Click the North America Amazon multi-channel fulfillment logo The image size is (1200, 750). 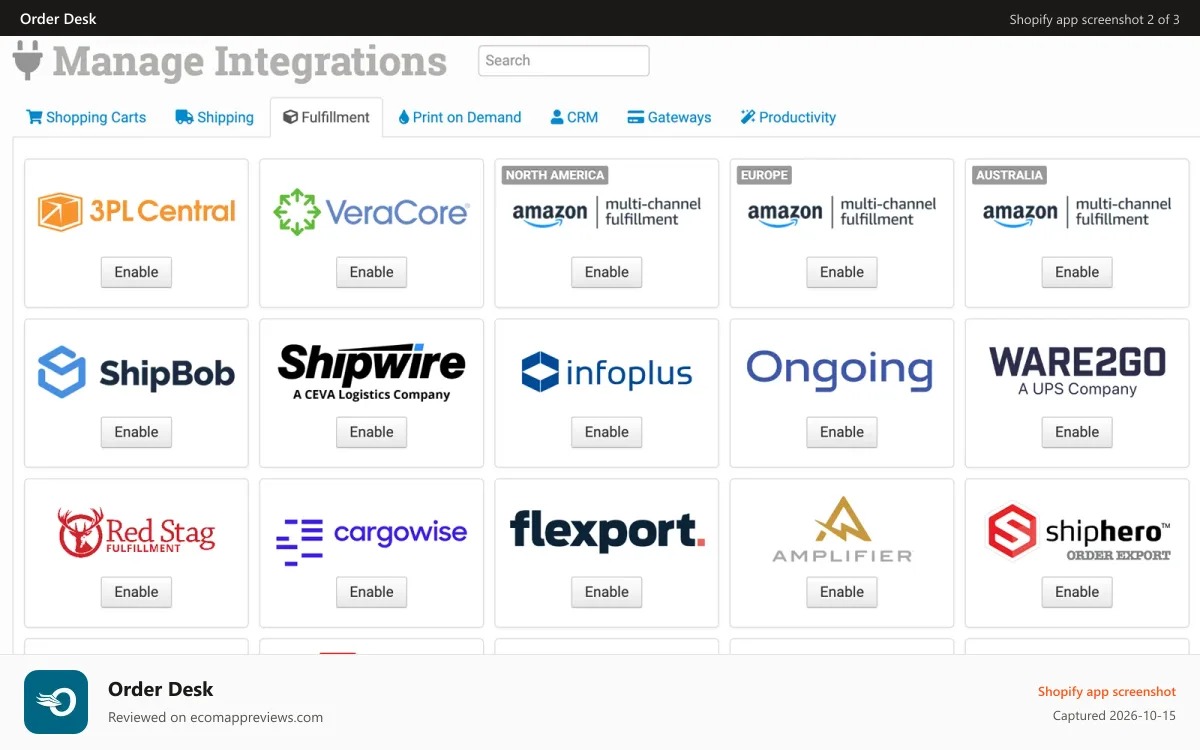[x=606, y=212]
